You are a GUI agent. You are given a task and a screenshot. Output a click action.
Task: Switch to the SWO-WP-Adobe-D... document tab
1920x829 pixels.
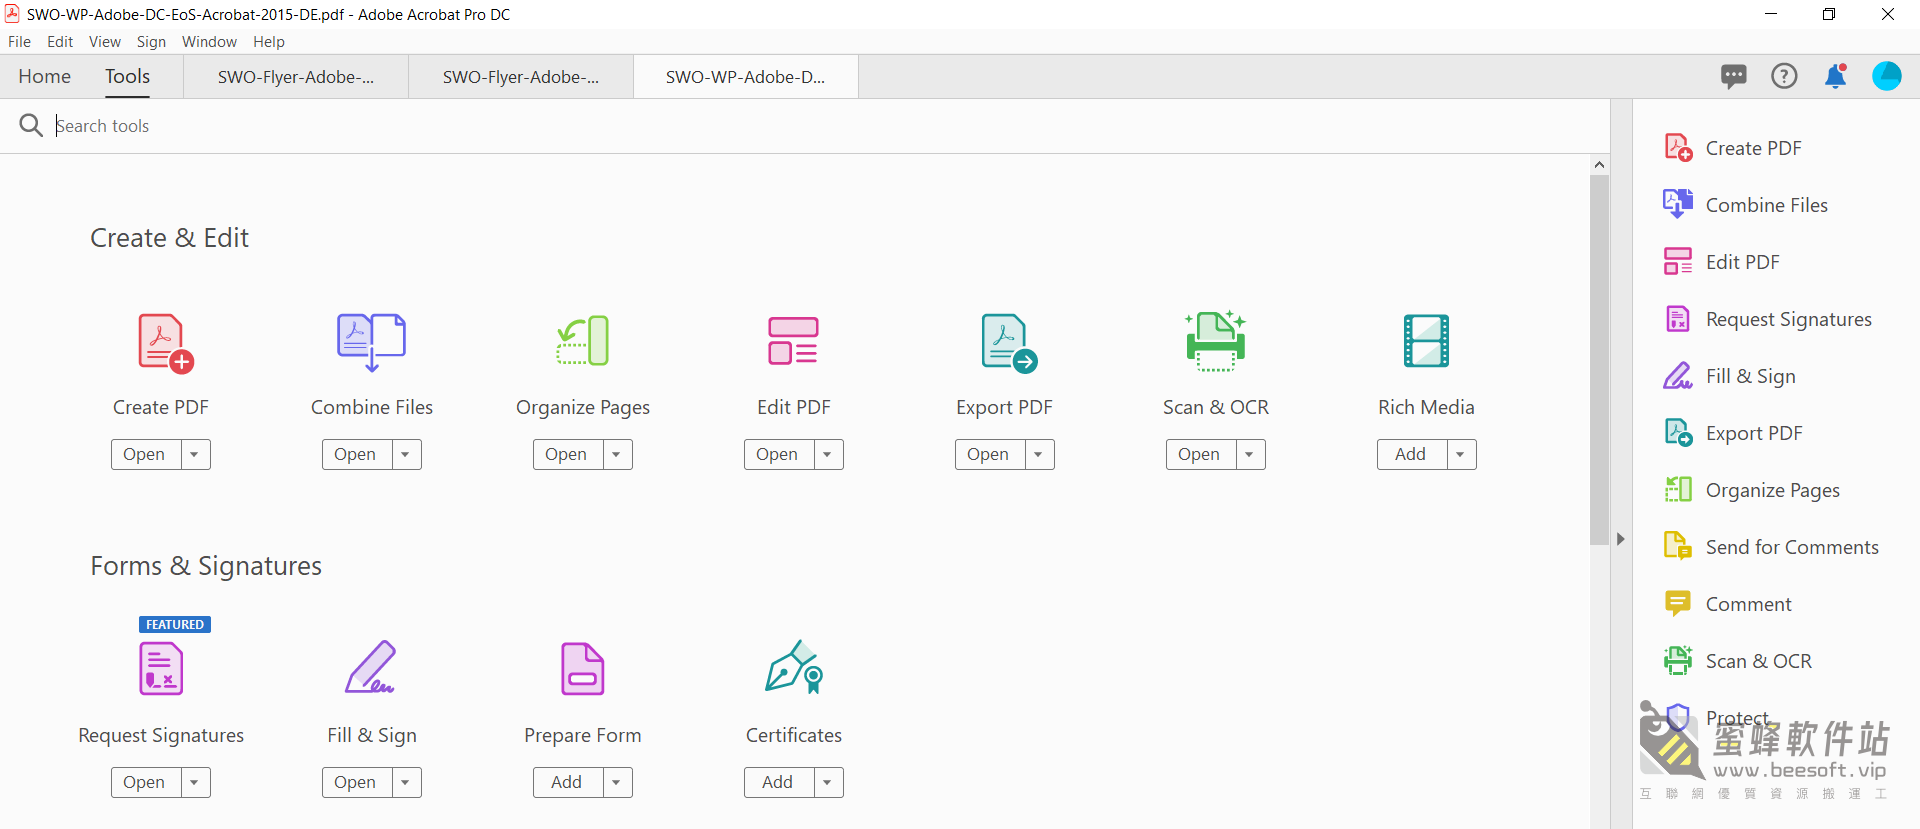(746, 77)
